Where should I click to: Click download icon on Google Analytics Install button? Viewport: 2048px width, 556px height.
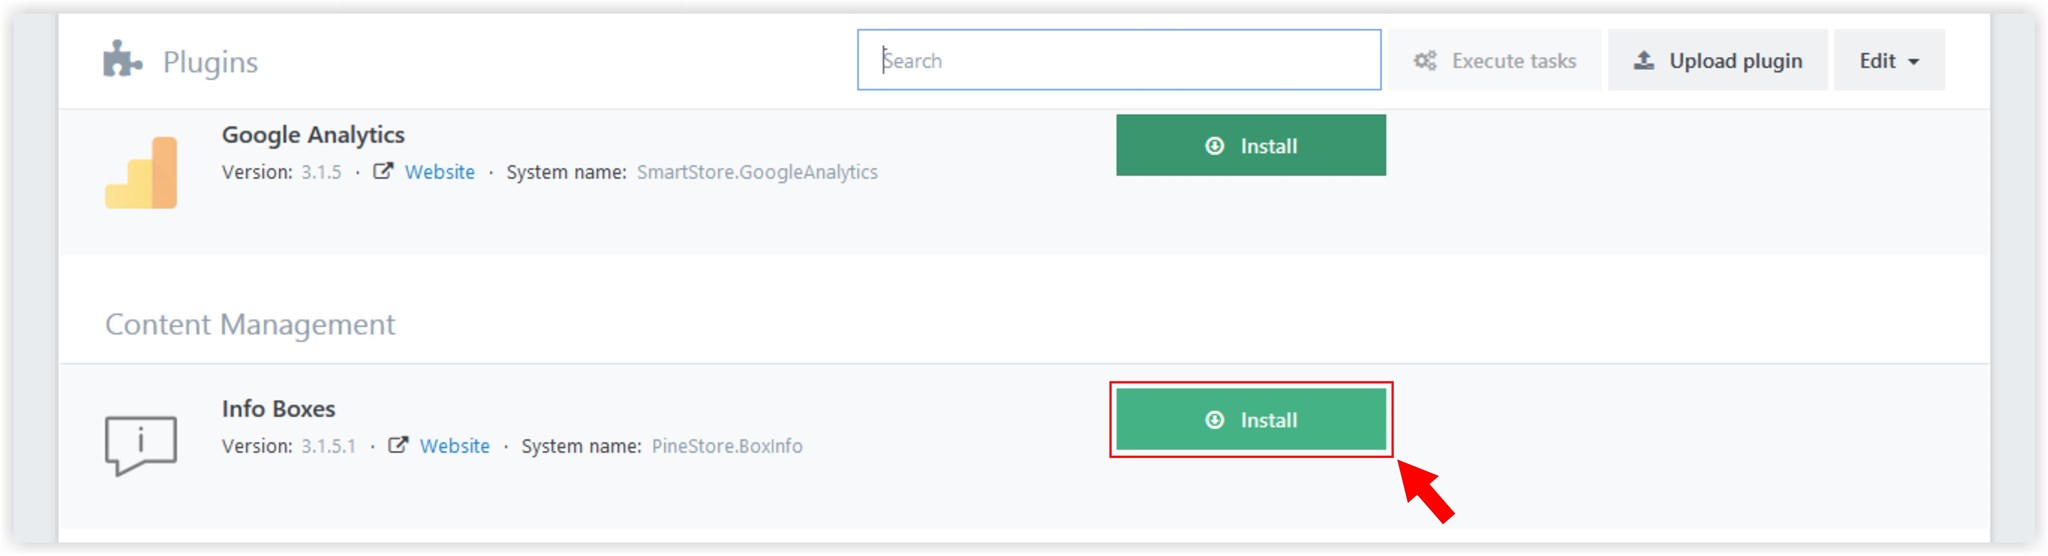(1215, 146)
